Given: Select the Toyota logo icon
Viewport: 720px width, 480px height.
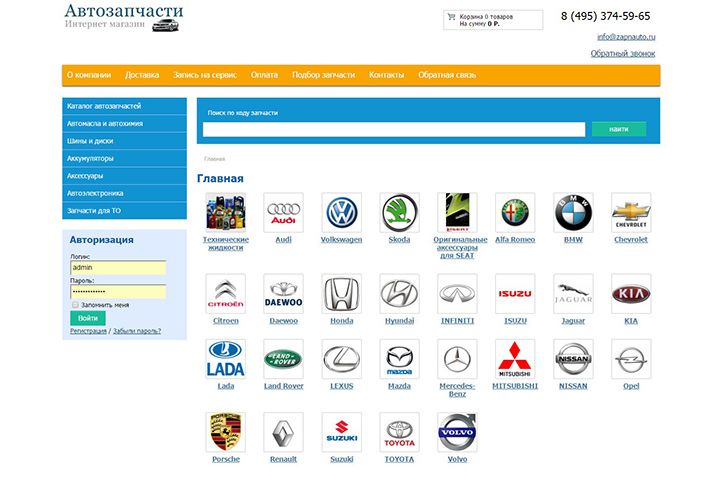Looking at the screenshot, I should [399, 432].
